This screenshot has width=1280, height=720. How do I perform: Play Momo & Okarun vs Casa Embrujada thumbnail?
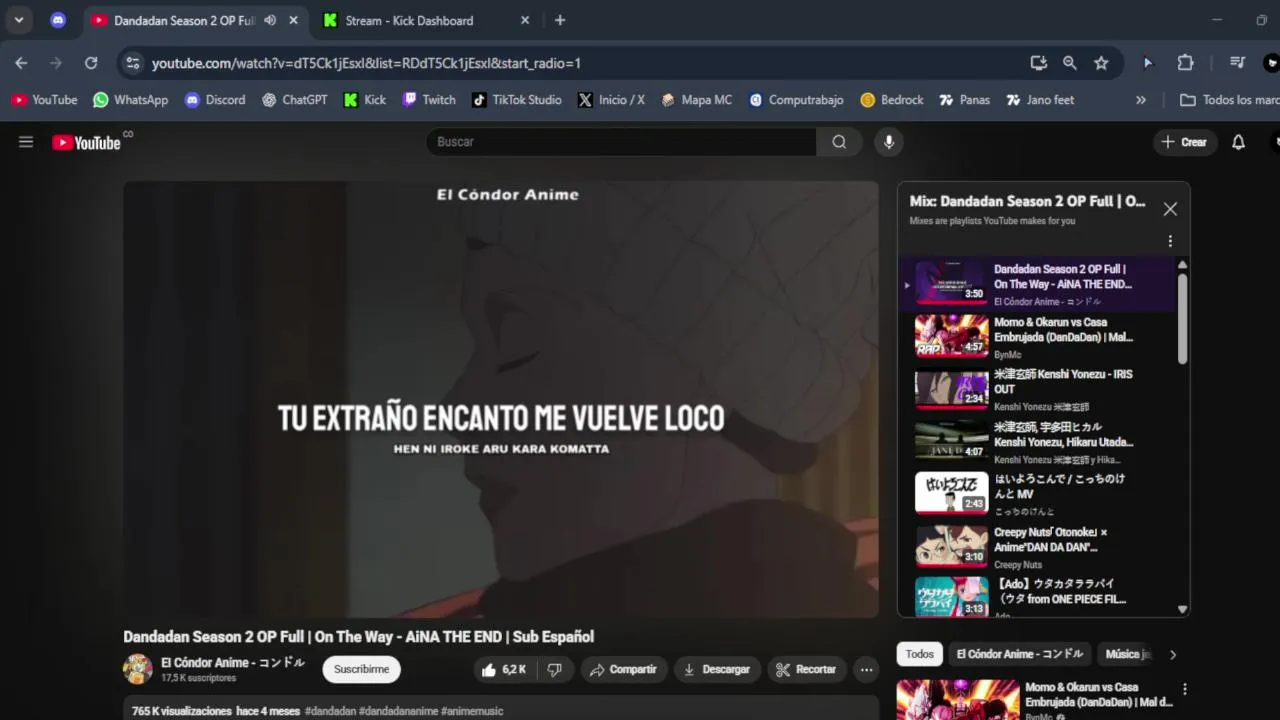point(951,336)
